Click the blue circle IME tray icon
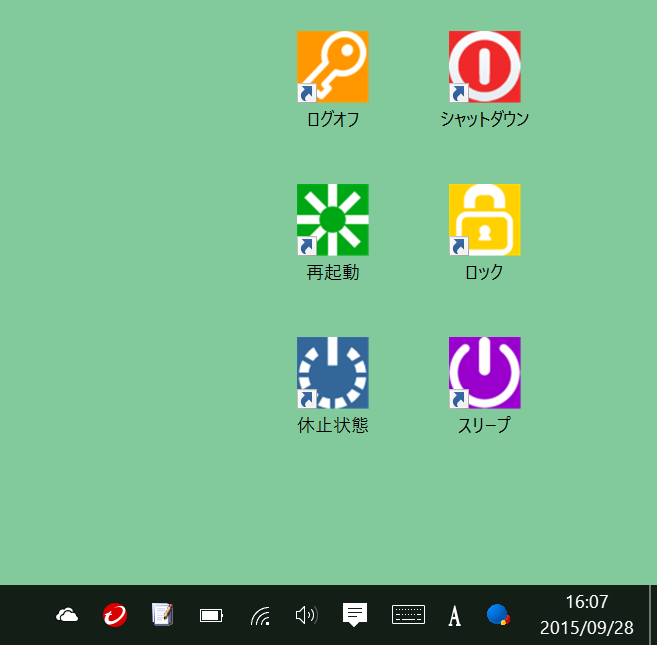This screenshot has height=645, width=657. click(498, 615)
